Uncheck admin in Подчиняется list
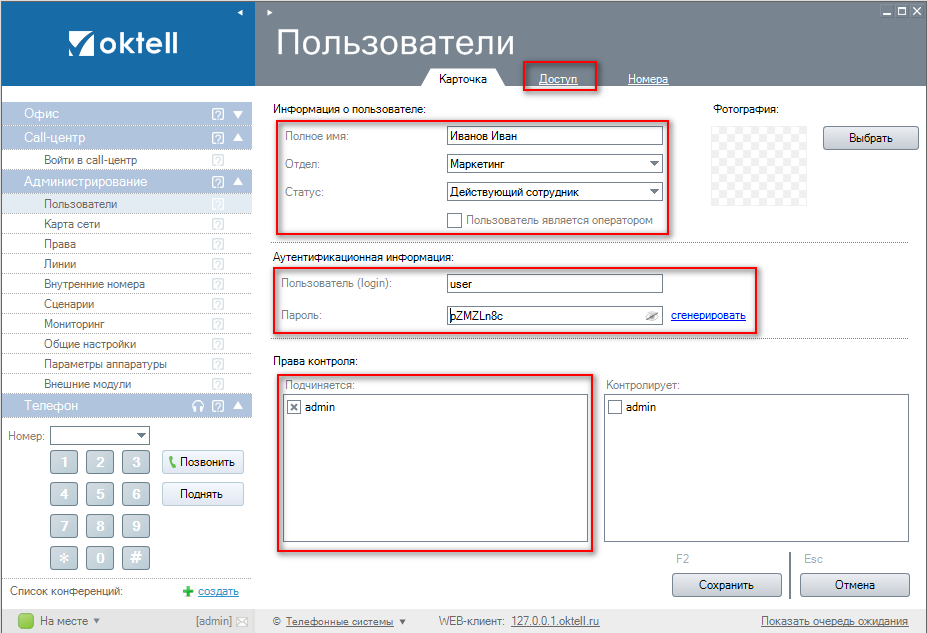The image size is (927, 633). (294, 407)
